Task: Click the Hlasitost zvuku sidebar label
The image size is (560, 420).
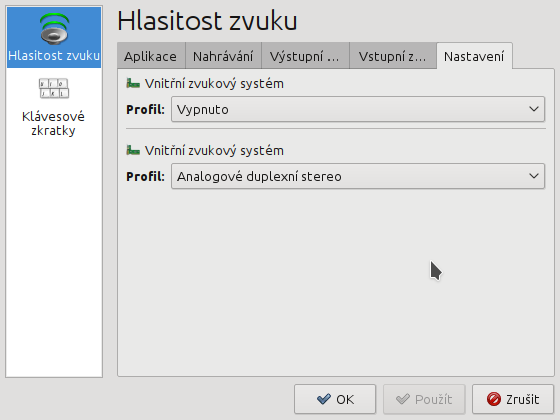Action: click(x=54, y=56)
